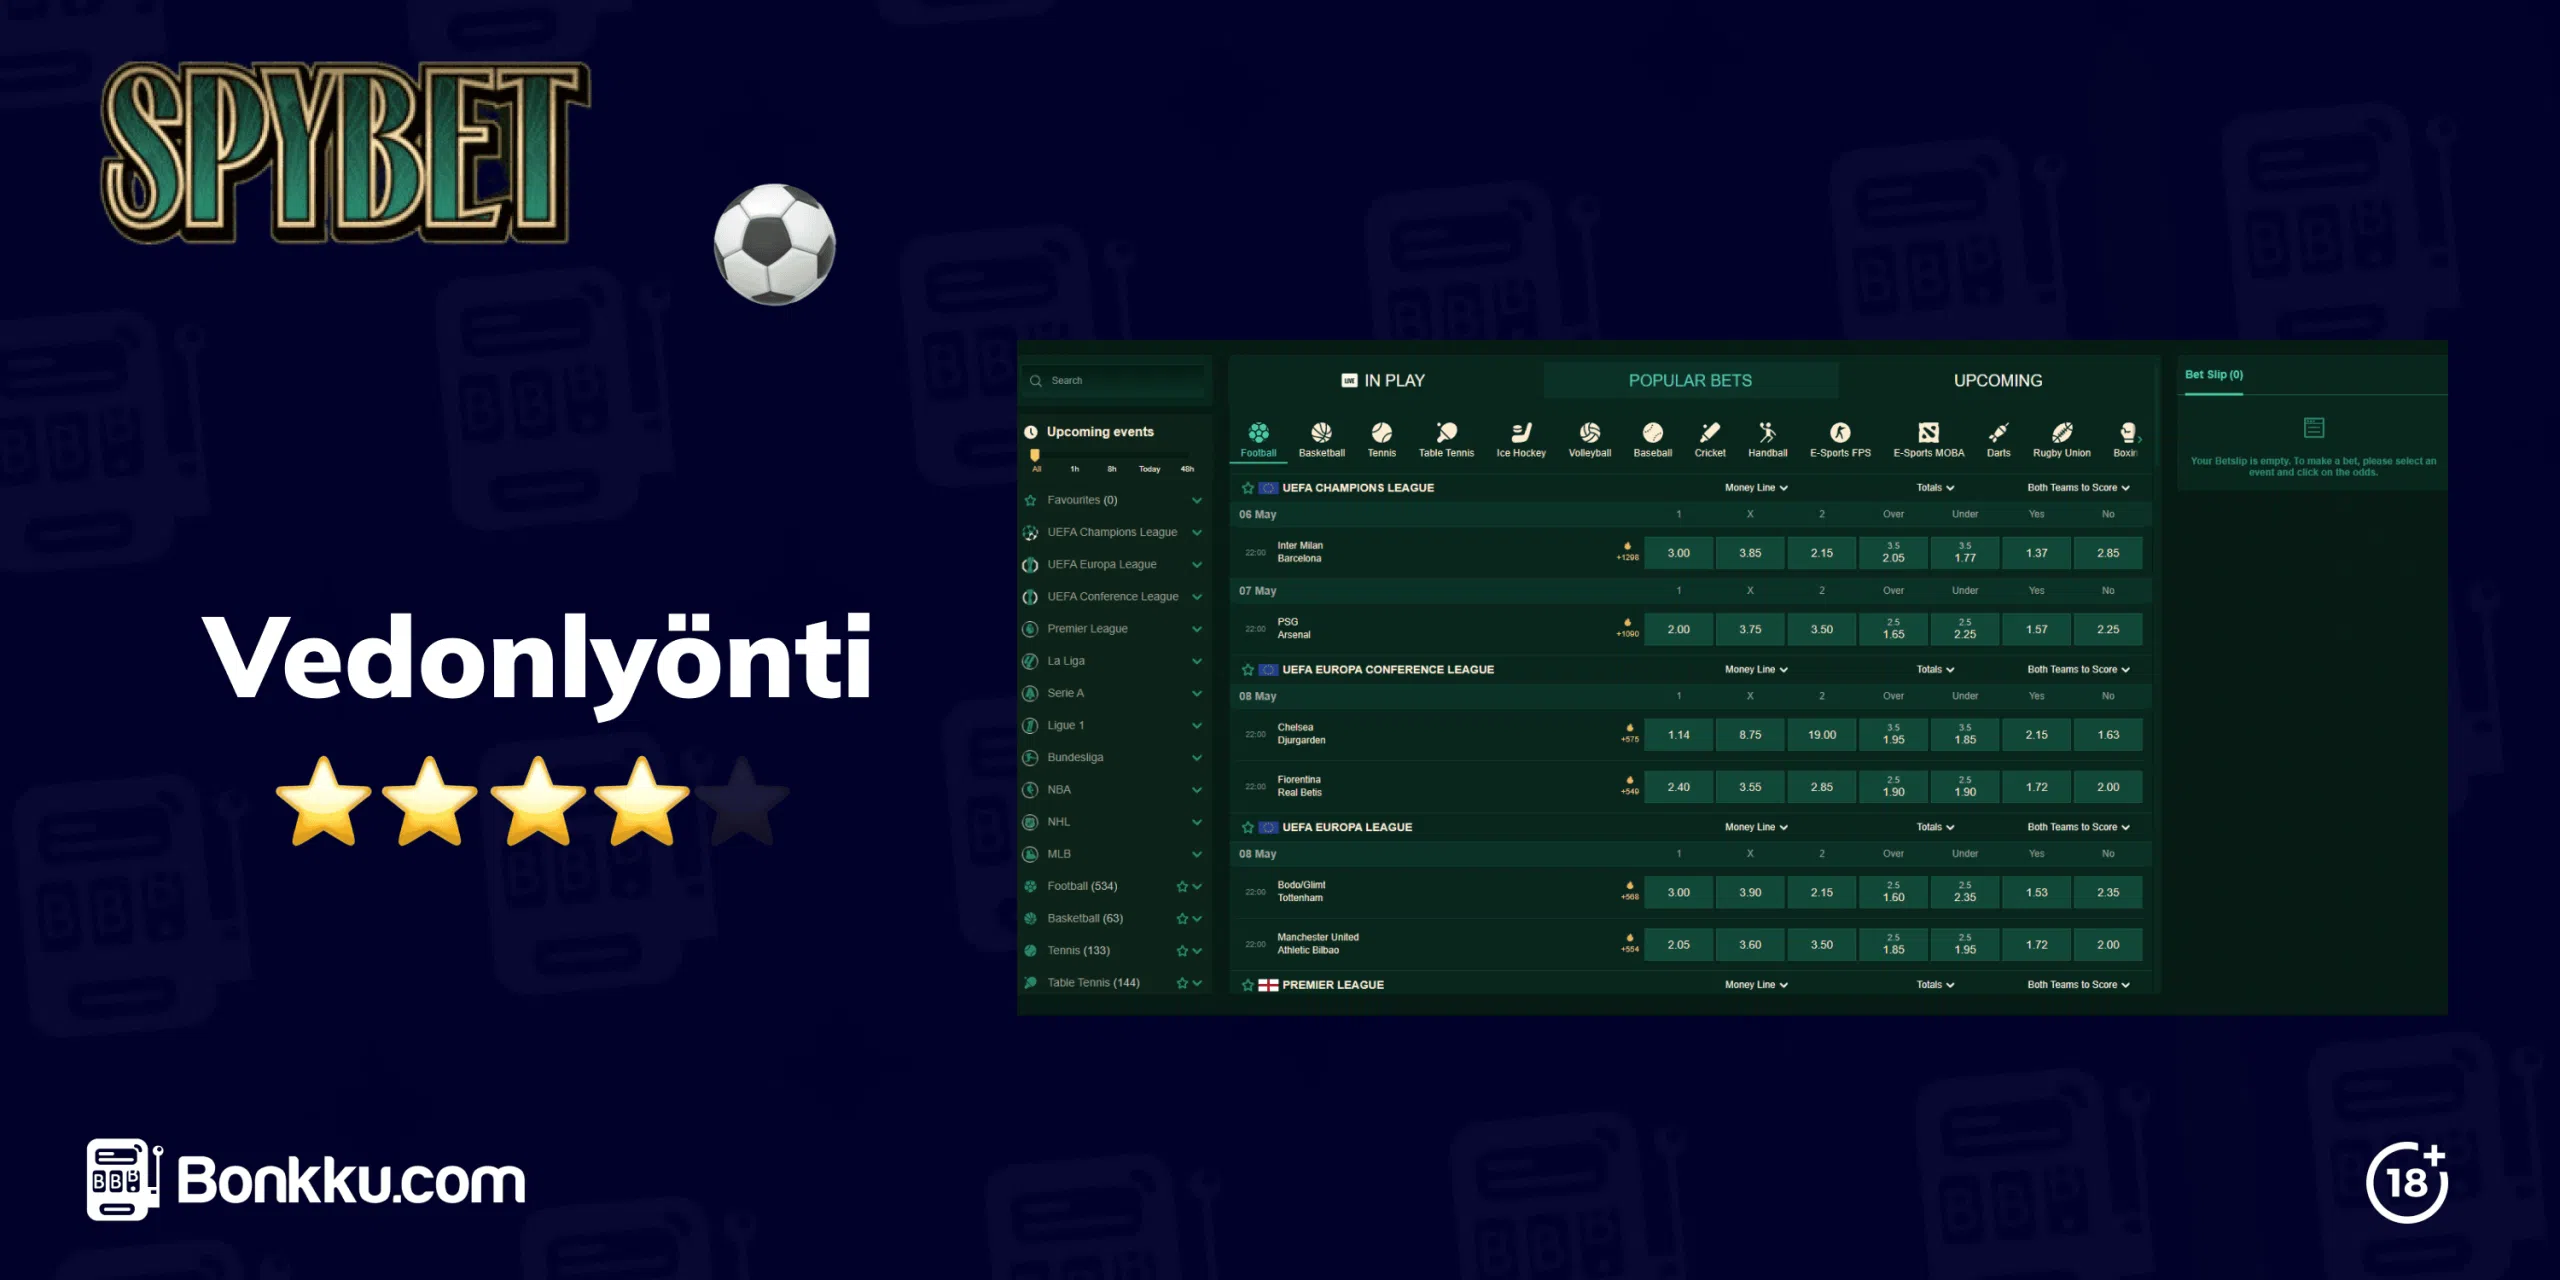Open Champions League Totals dropdown
Screen dimensions: 2560x1280
point(1935,488)
